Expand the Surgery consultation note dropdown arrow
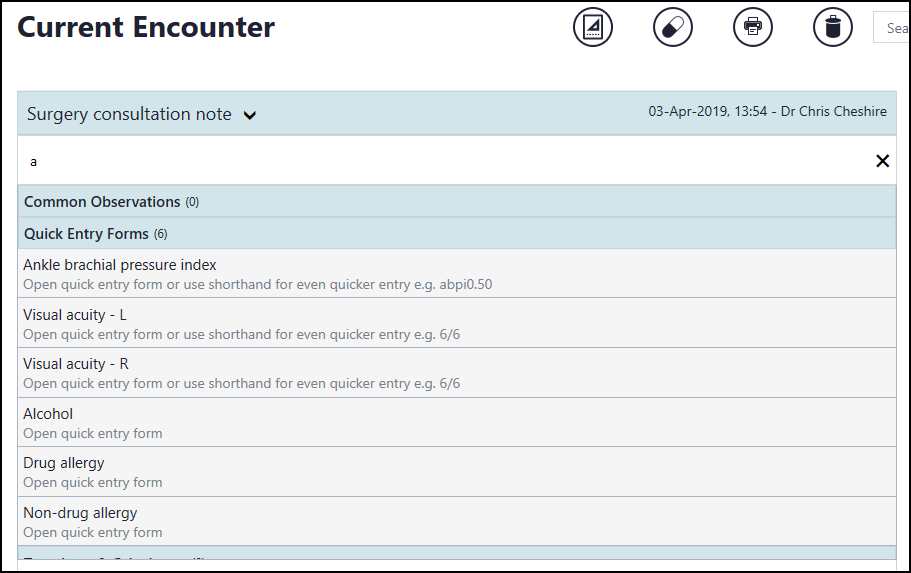 point(250,115)
